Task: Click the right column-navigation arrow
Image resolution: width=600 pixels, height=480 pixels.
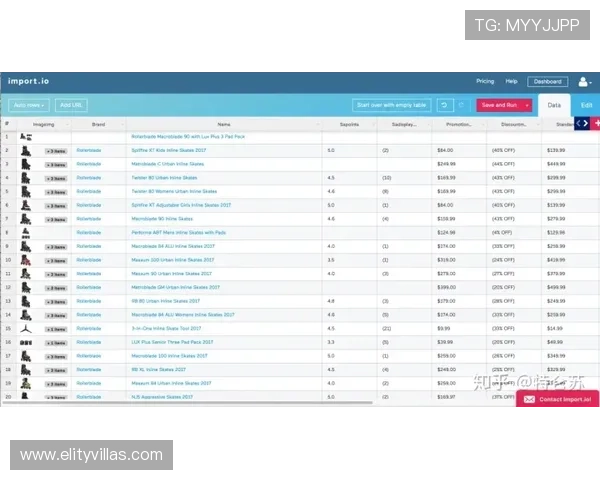Action: (585, 123)
